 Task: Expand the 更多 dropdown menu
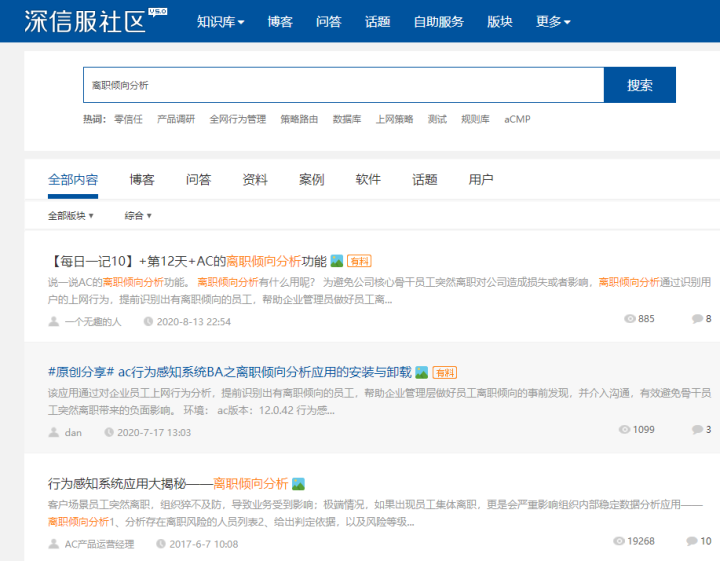[x=553, y=22]
